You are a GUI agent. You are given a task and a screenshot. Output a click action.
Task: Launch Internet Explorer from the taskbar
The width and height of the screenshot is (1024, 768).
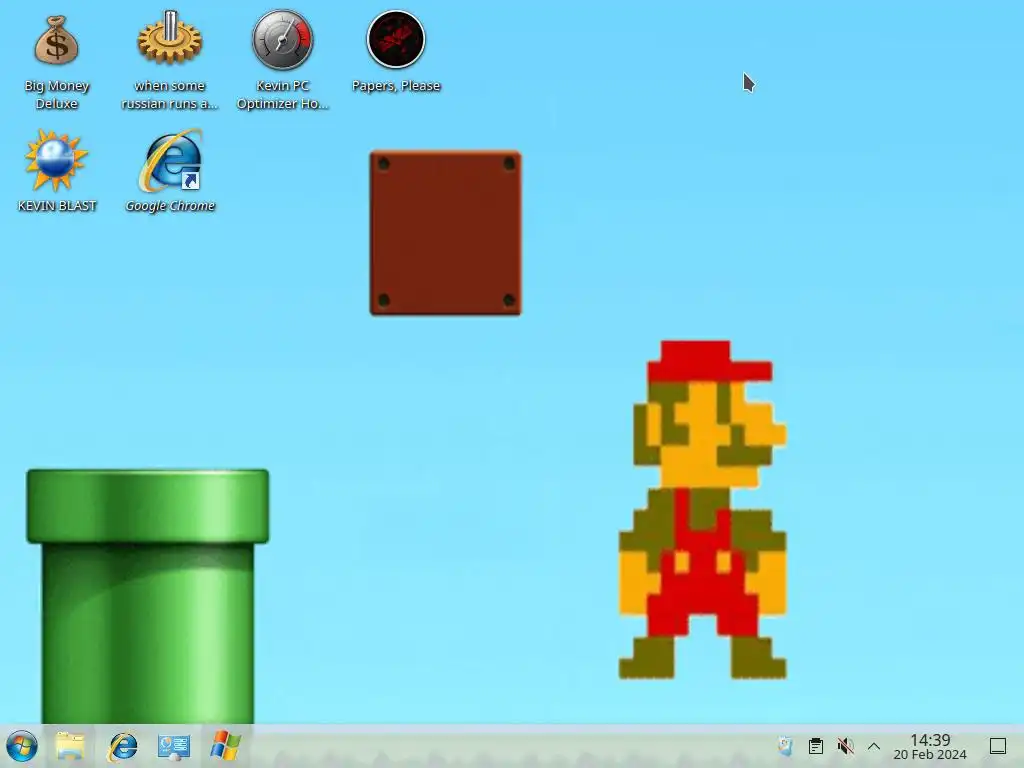pos(122,746)
